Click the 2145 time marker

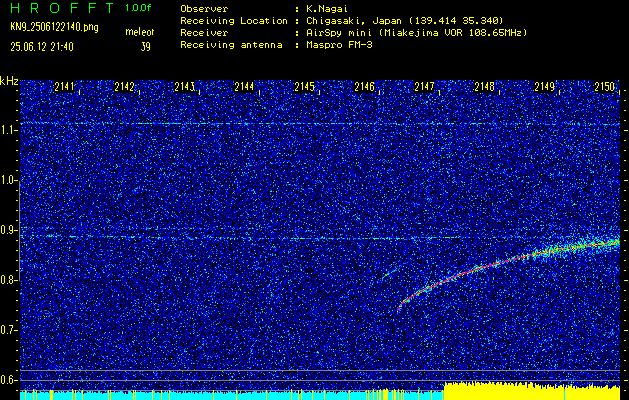(304, 87)
